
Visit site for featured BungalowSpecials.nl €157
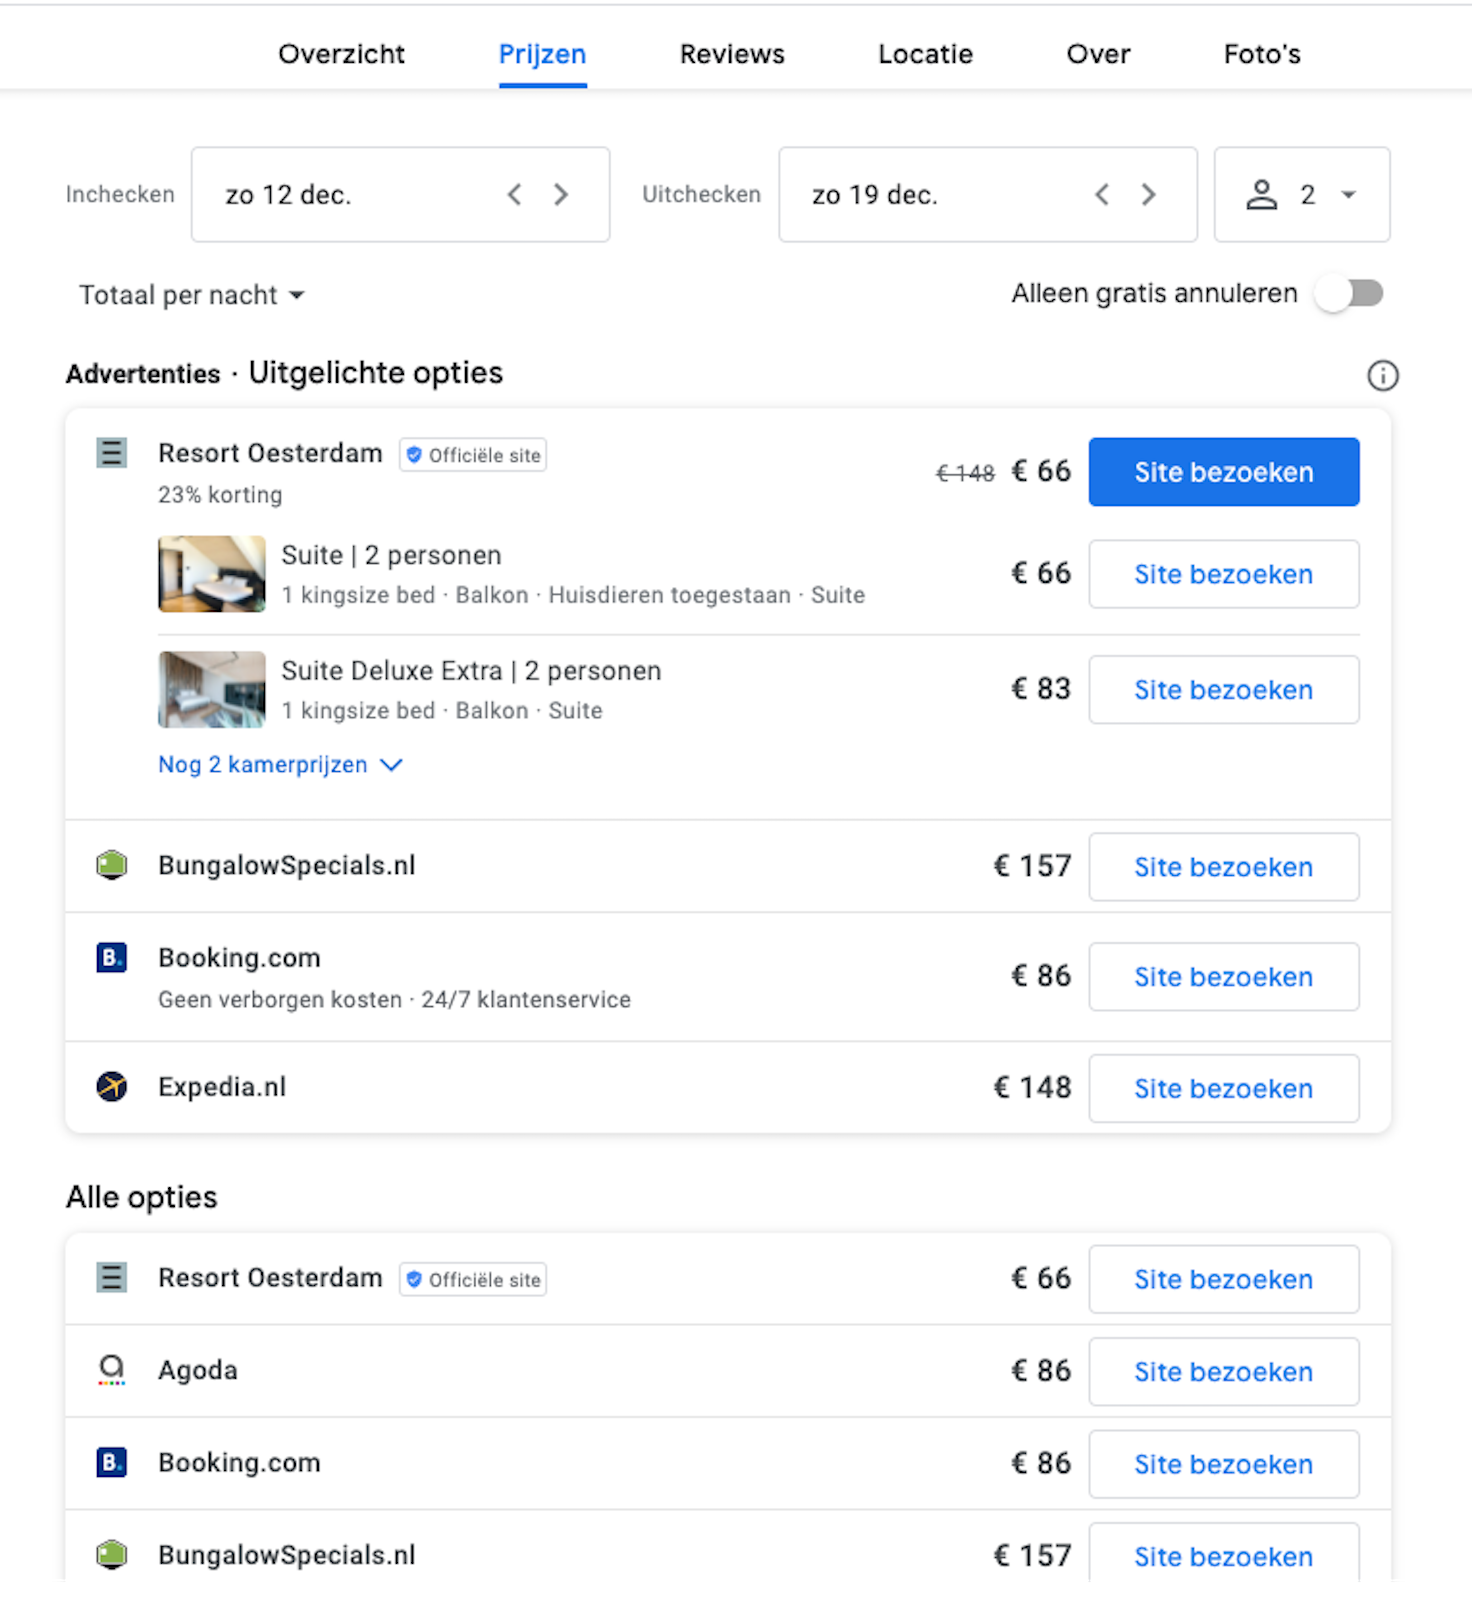(x=1224, y=867)
